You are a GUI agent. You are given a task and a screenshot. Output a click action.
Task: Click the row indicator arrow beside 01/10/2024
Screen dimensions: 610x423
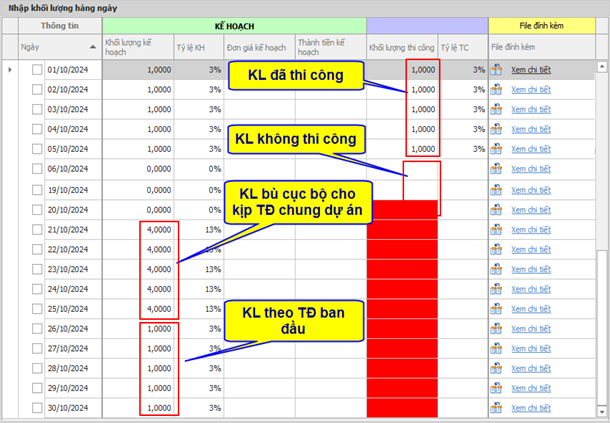[x=10, y=70]
